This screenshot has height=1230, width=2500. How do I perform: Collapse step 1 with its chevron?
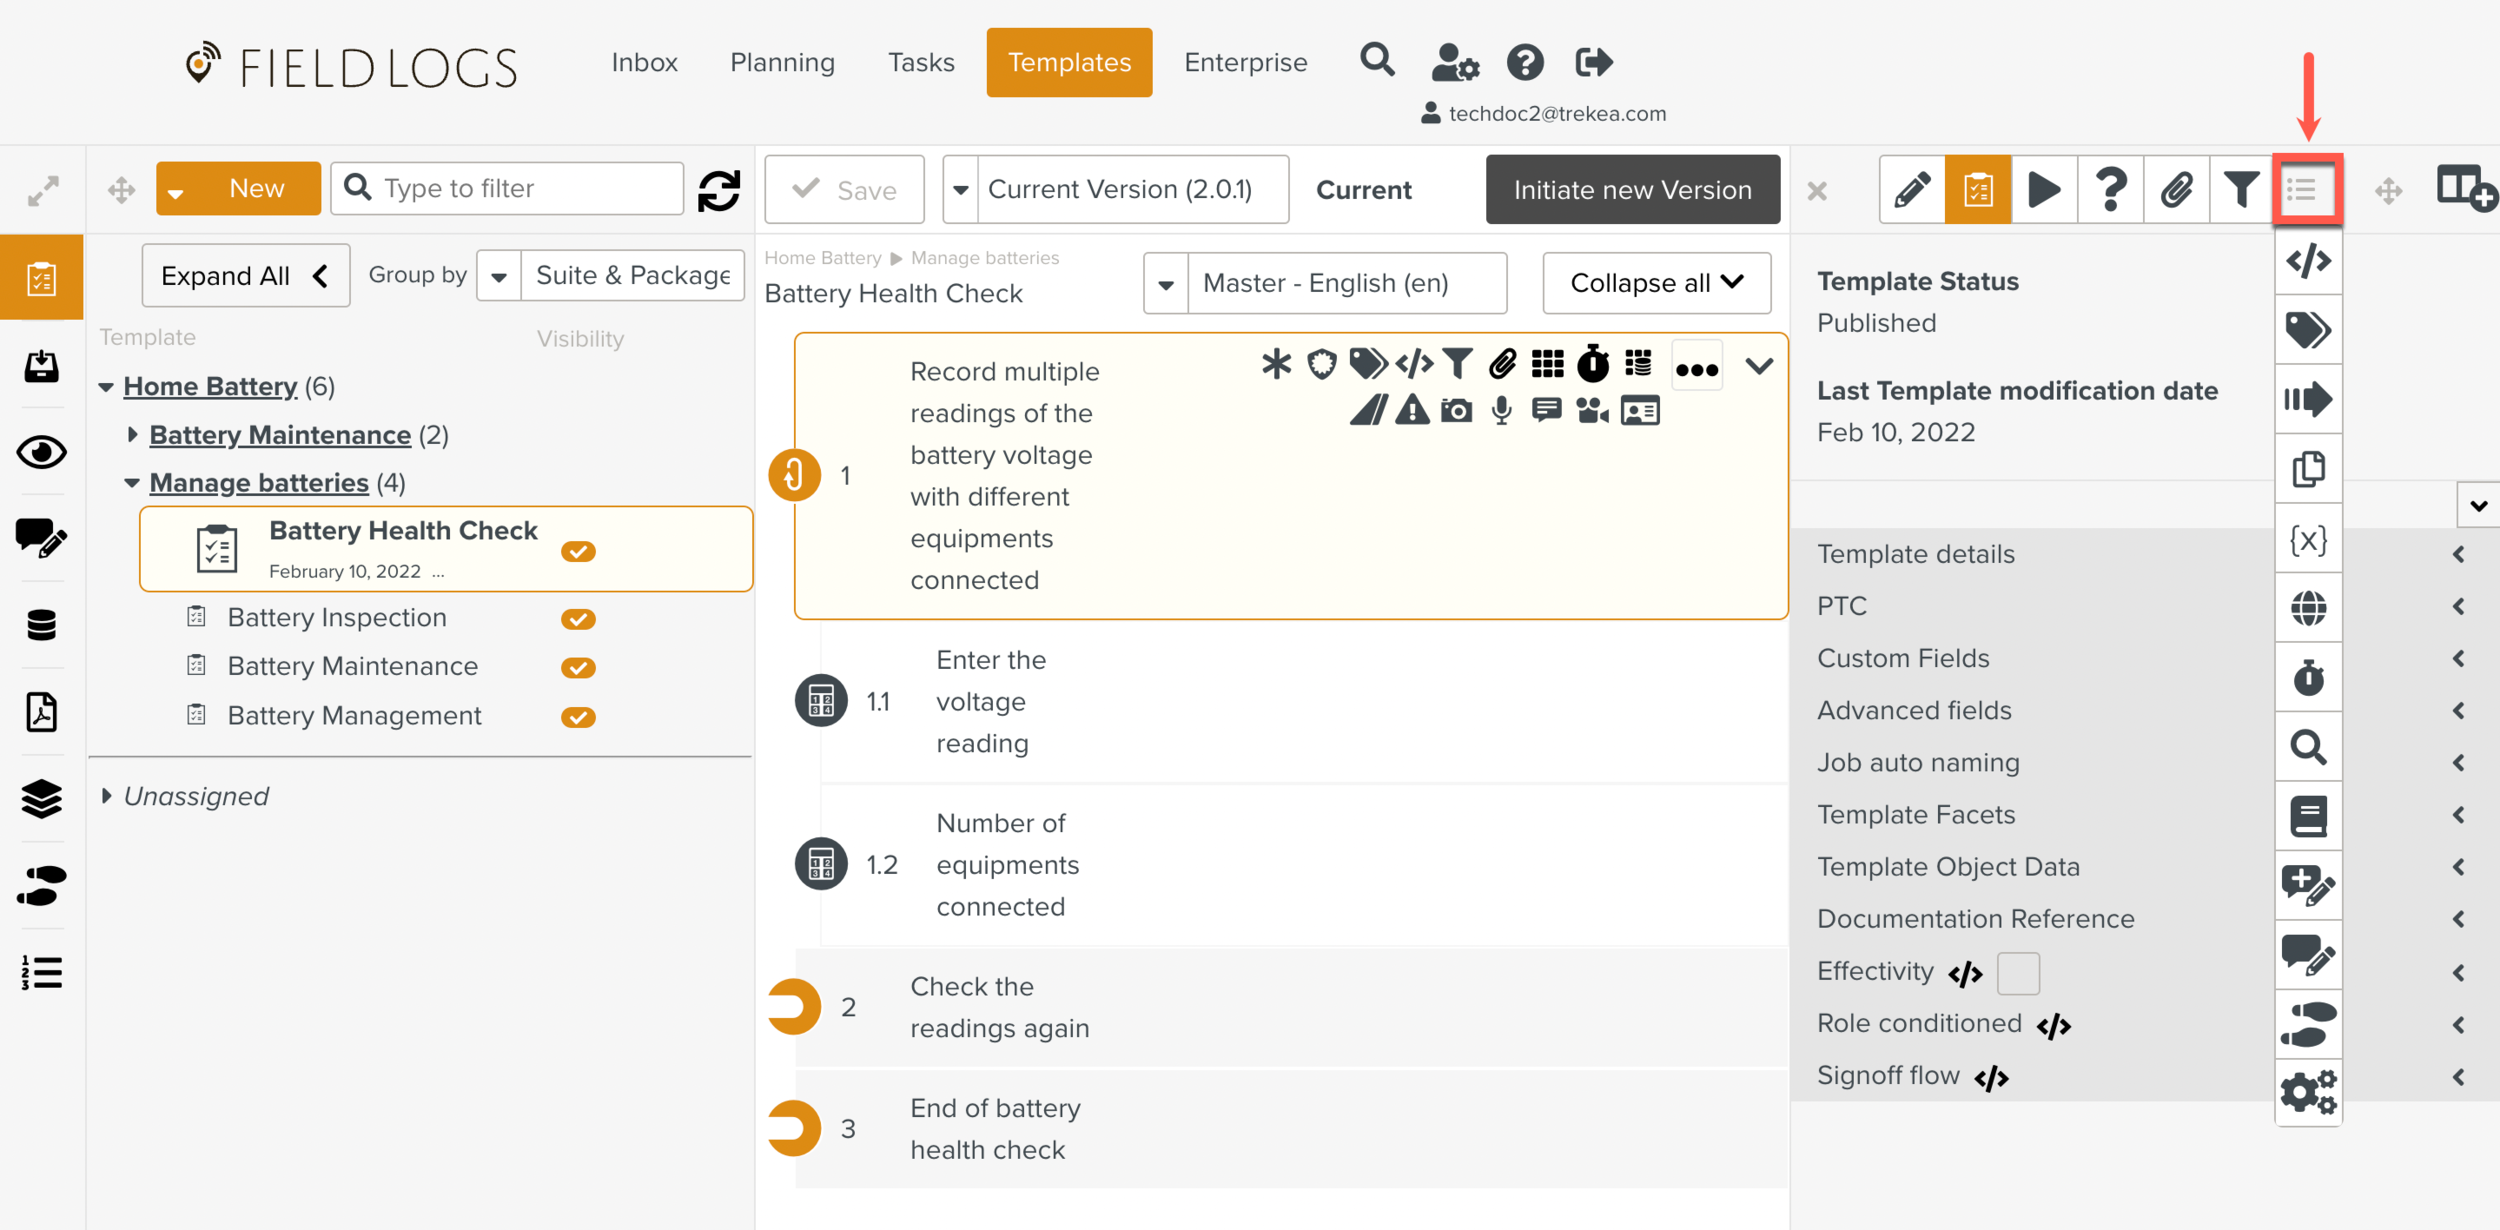coord(1759,366)
